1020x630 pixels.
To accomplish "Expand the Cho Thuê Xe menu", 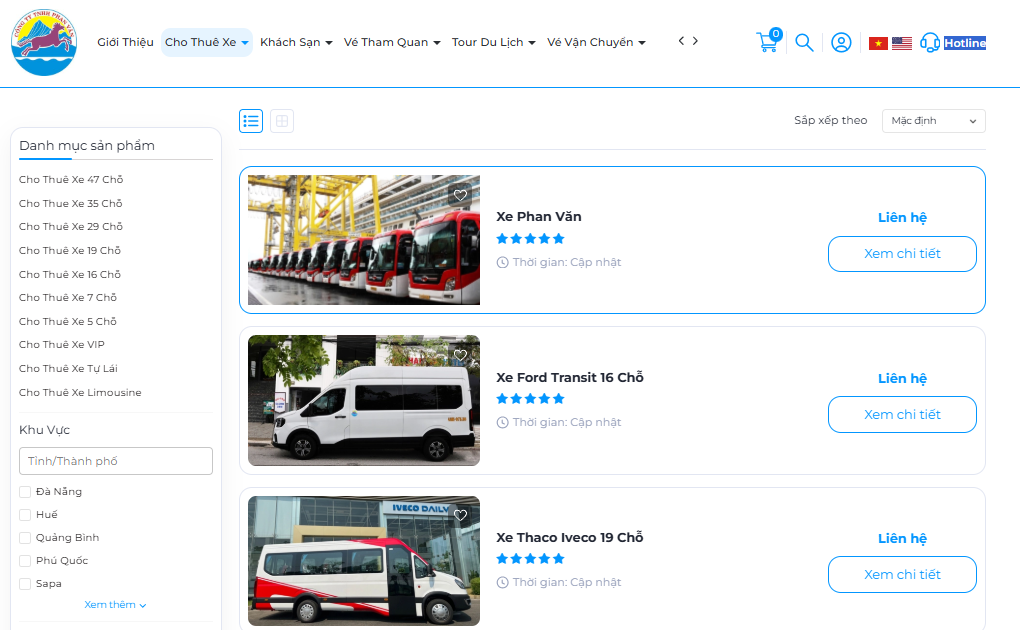I will tap(206, 42).
